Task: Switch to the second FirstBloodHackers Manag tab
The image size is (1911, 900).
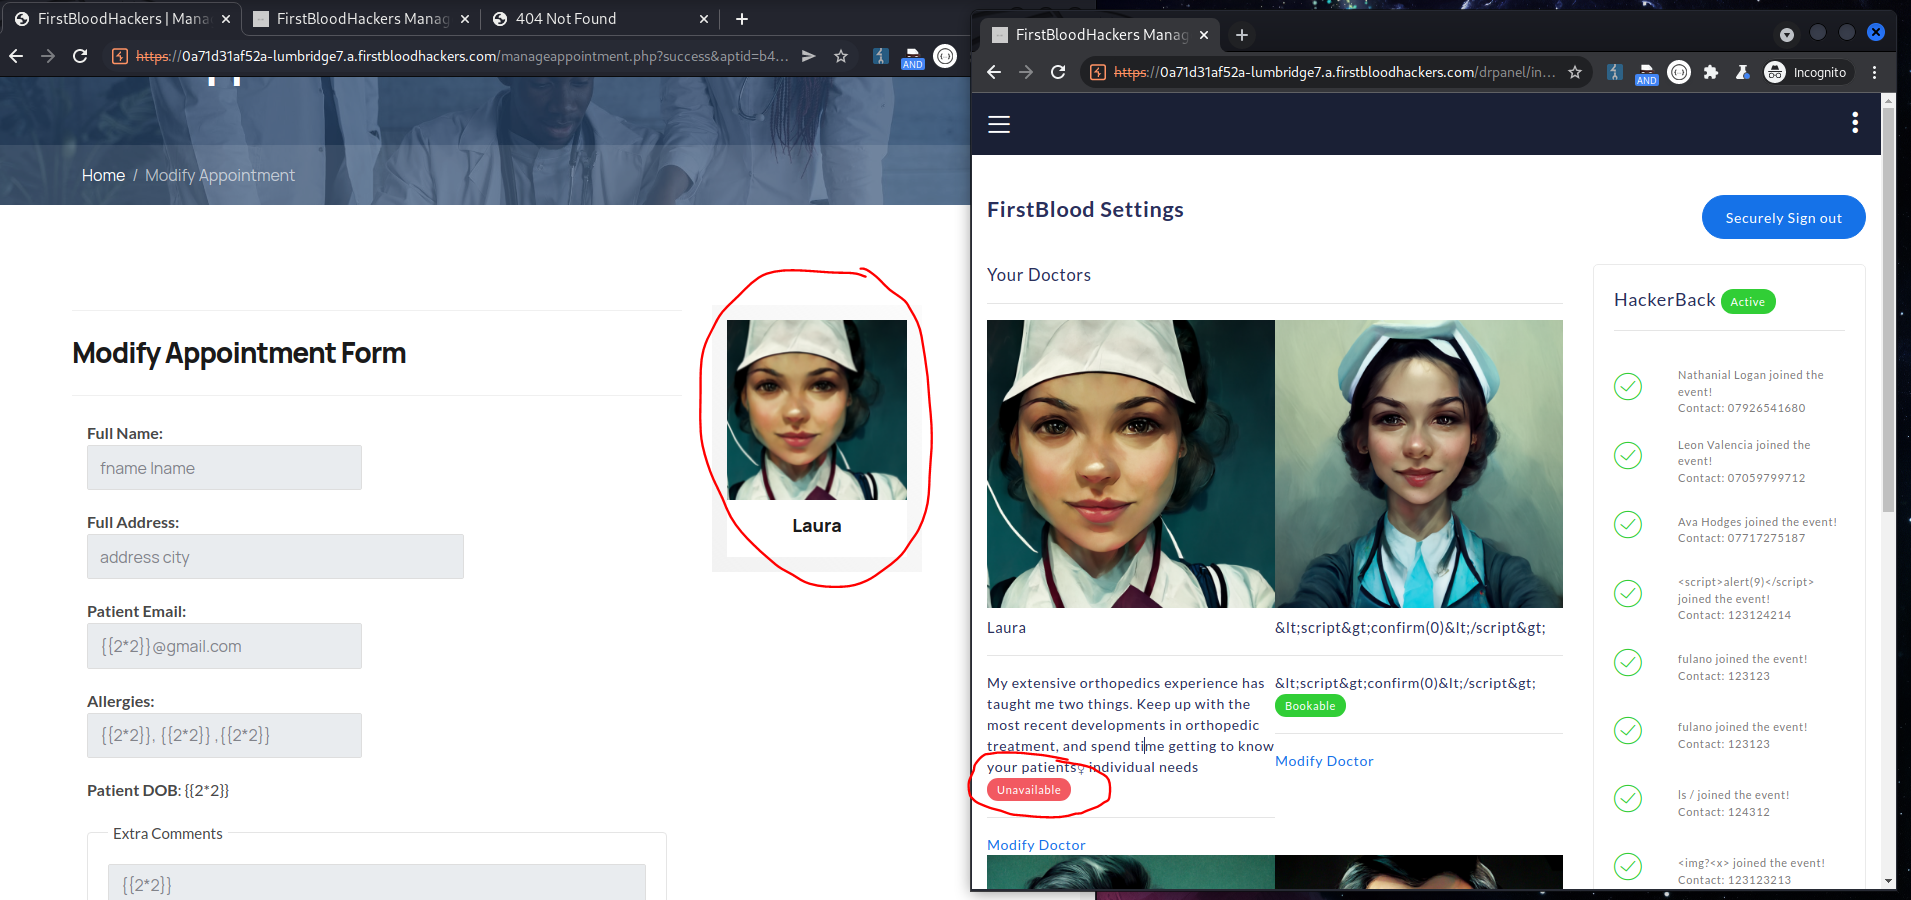Action: pos(362,19)
